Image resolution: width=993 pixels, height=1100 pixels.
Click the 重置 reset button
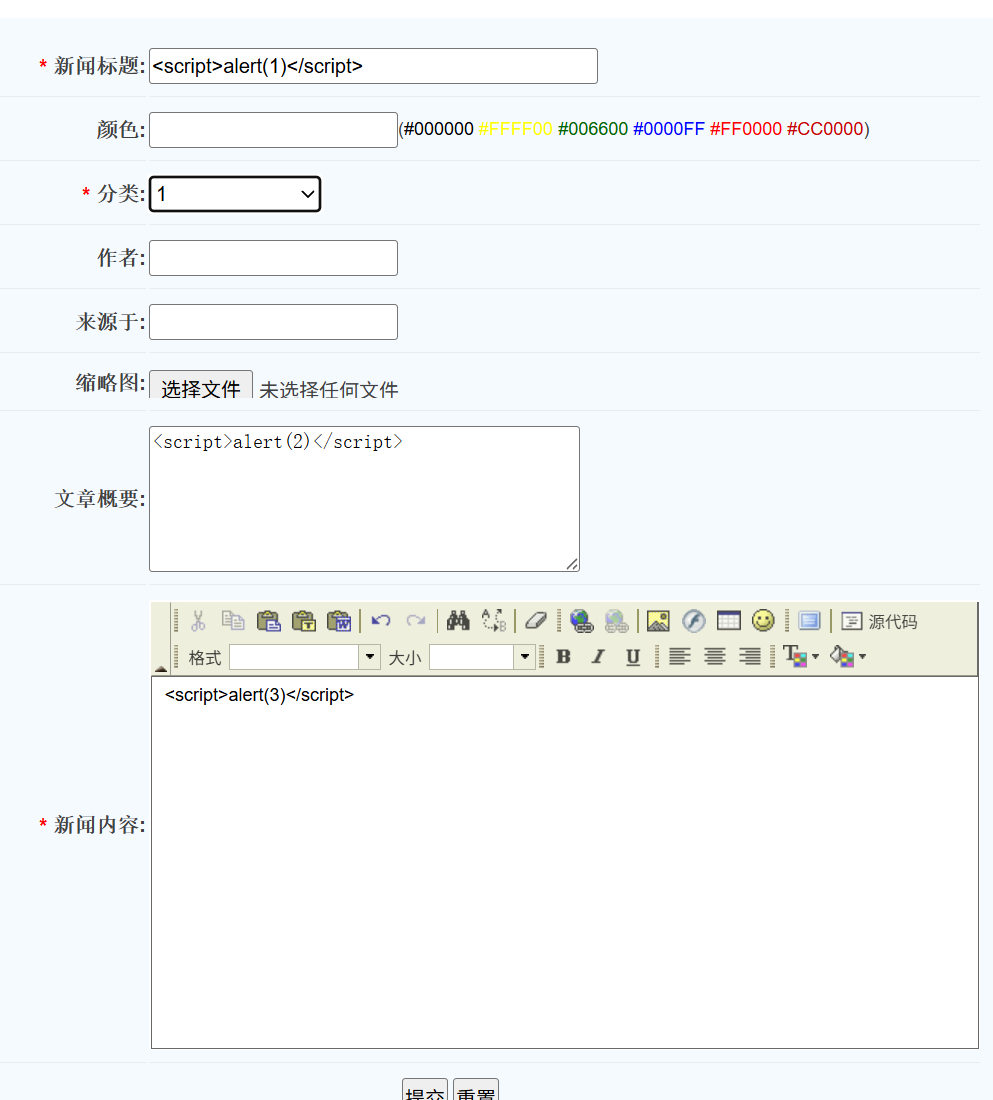476,1090
